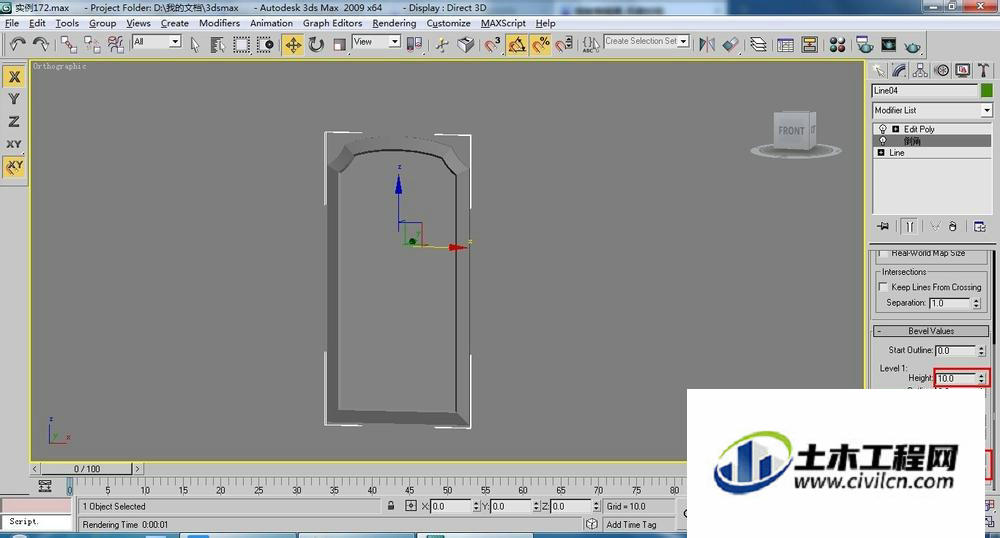Open the Modifiers menu

tap(219, 23)
